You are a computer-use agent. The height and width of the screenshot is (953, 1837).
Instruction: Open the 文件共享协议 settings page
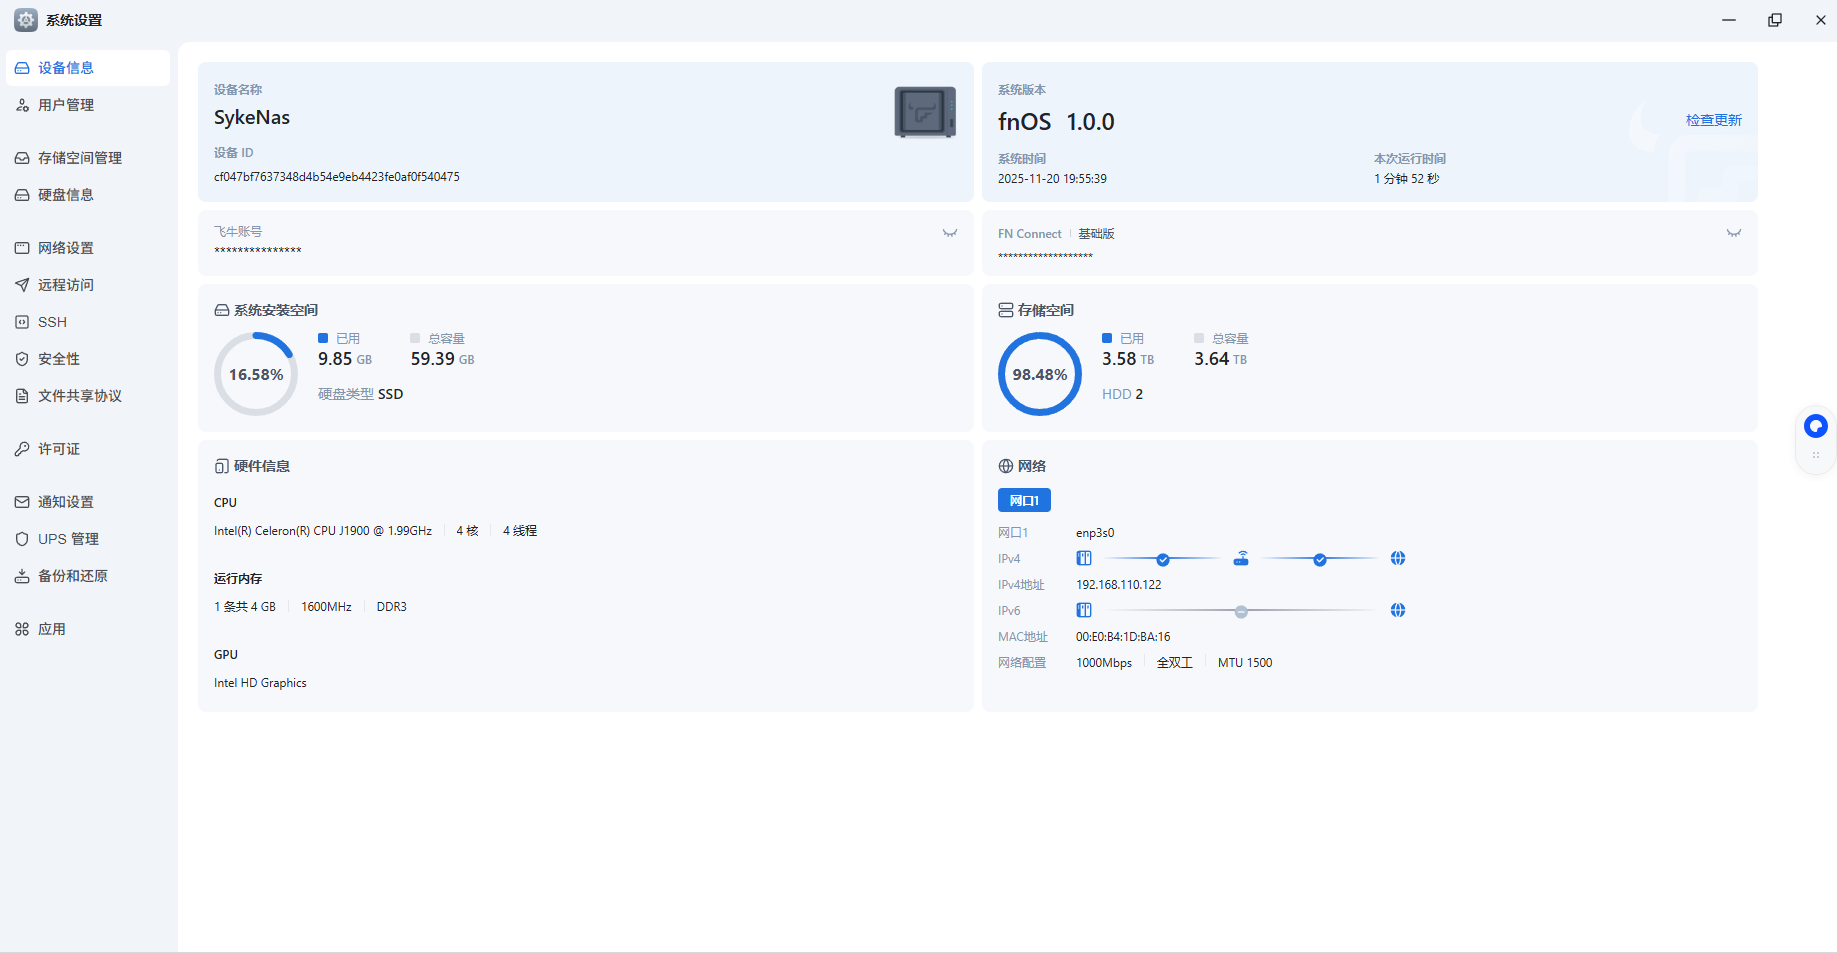pos(88,396)
